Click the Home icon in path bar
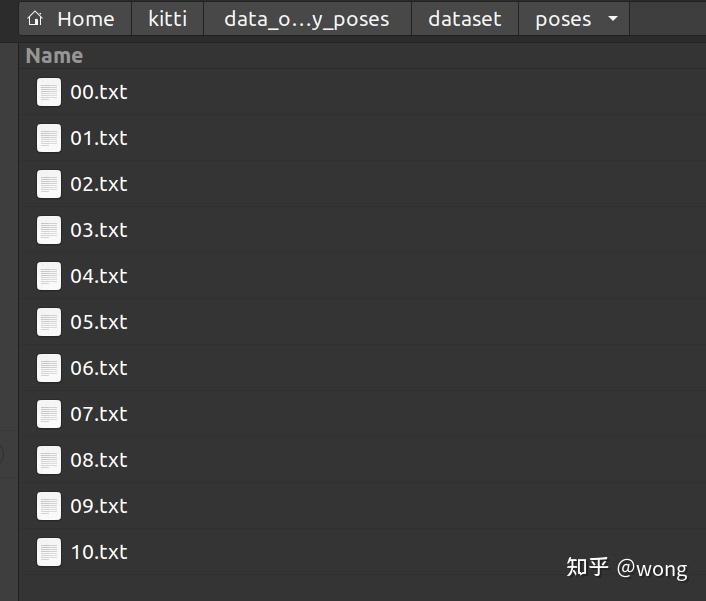The width and height of the screenshot is (706, 601). tap(36, 19)
